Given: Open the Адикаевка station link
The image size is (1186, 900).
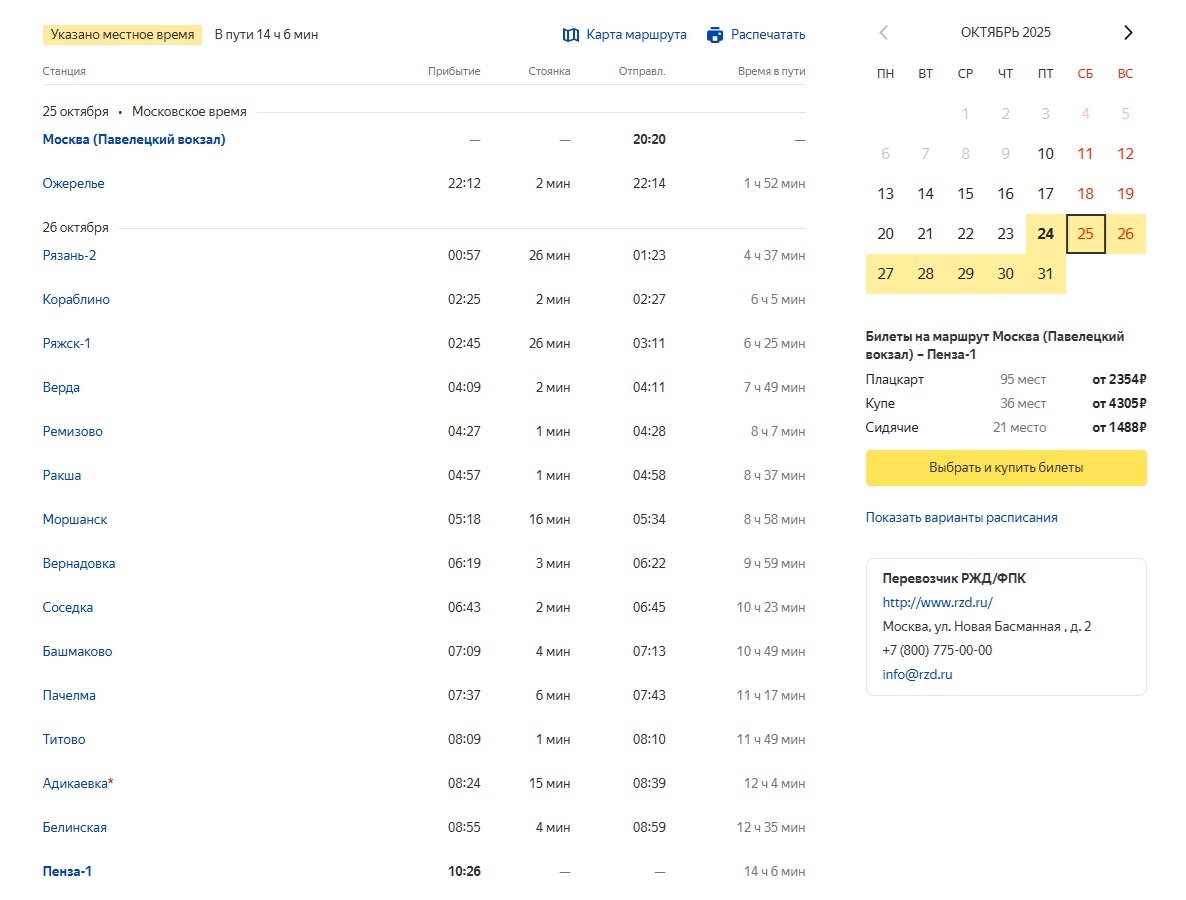Looking at the screenshot, I should tap(75, 783).
